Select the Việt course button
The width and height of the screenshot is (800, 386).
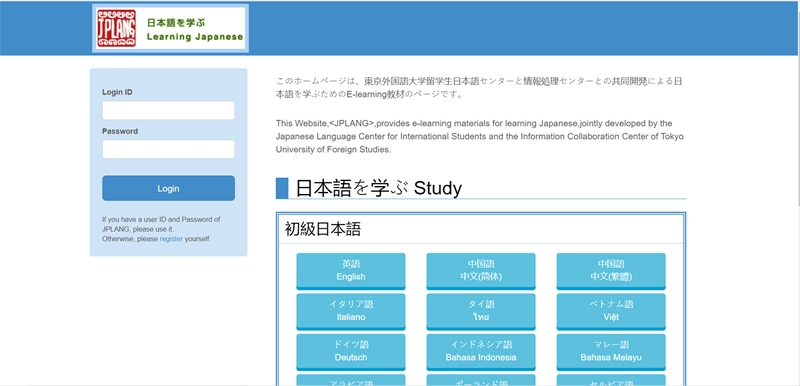coord(611,311)
